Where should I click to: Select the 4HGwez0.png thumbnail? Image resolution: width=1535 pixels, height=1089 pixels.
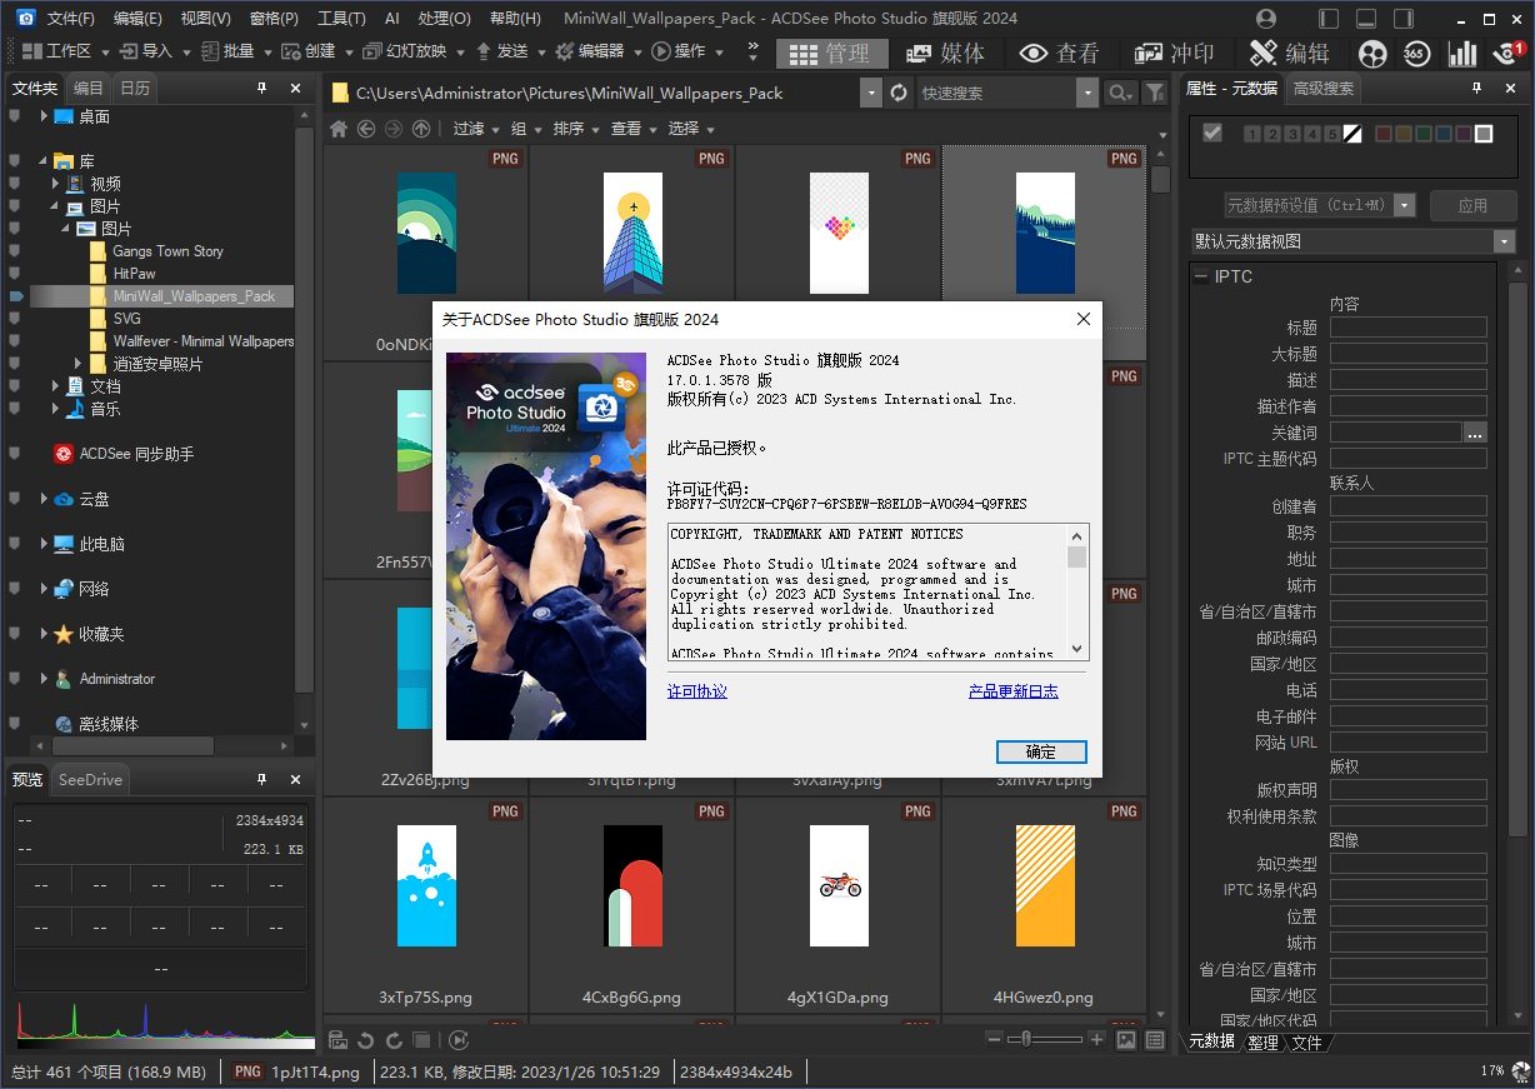coord(1044,907)
